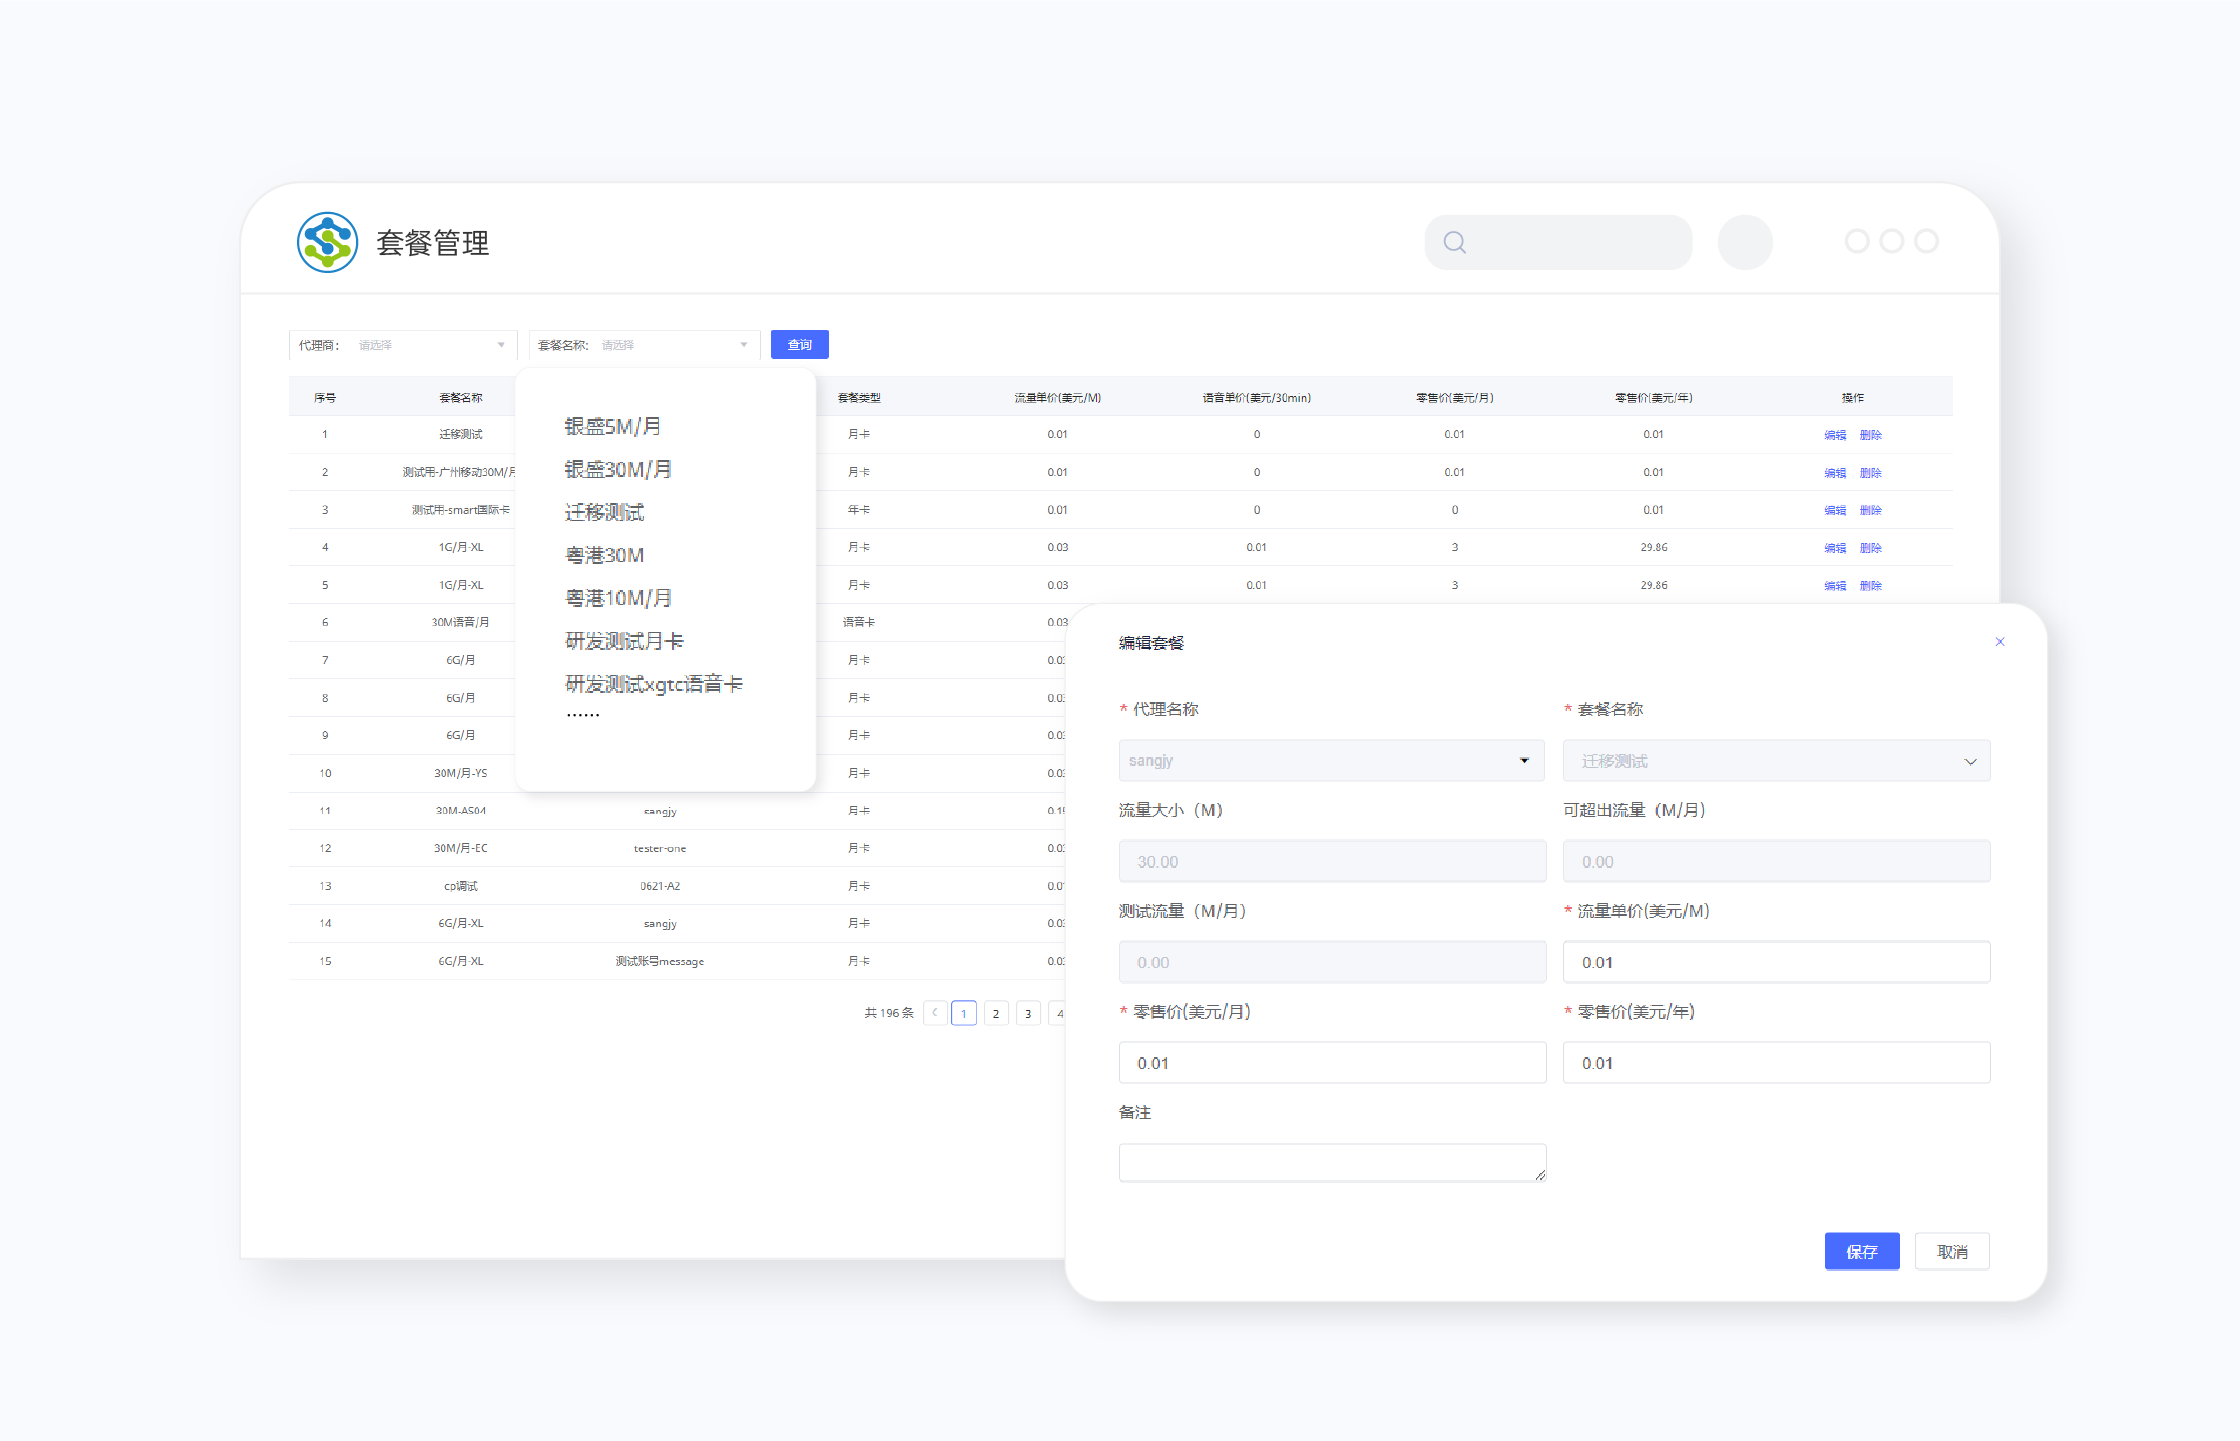This screenshot has height=1441, width=2240.
Task: Click the 取消 button
Action: pos(1951,1252)
